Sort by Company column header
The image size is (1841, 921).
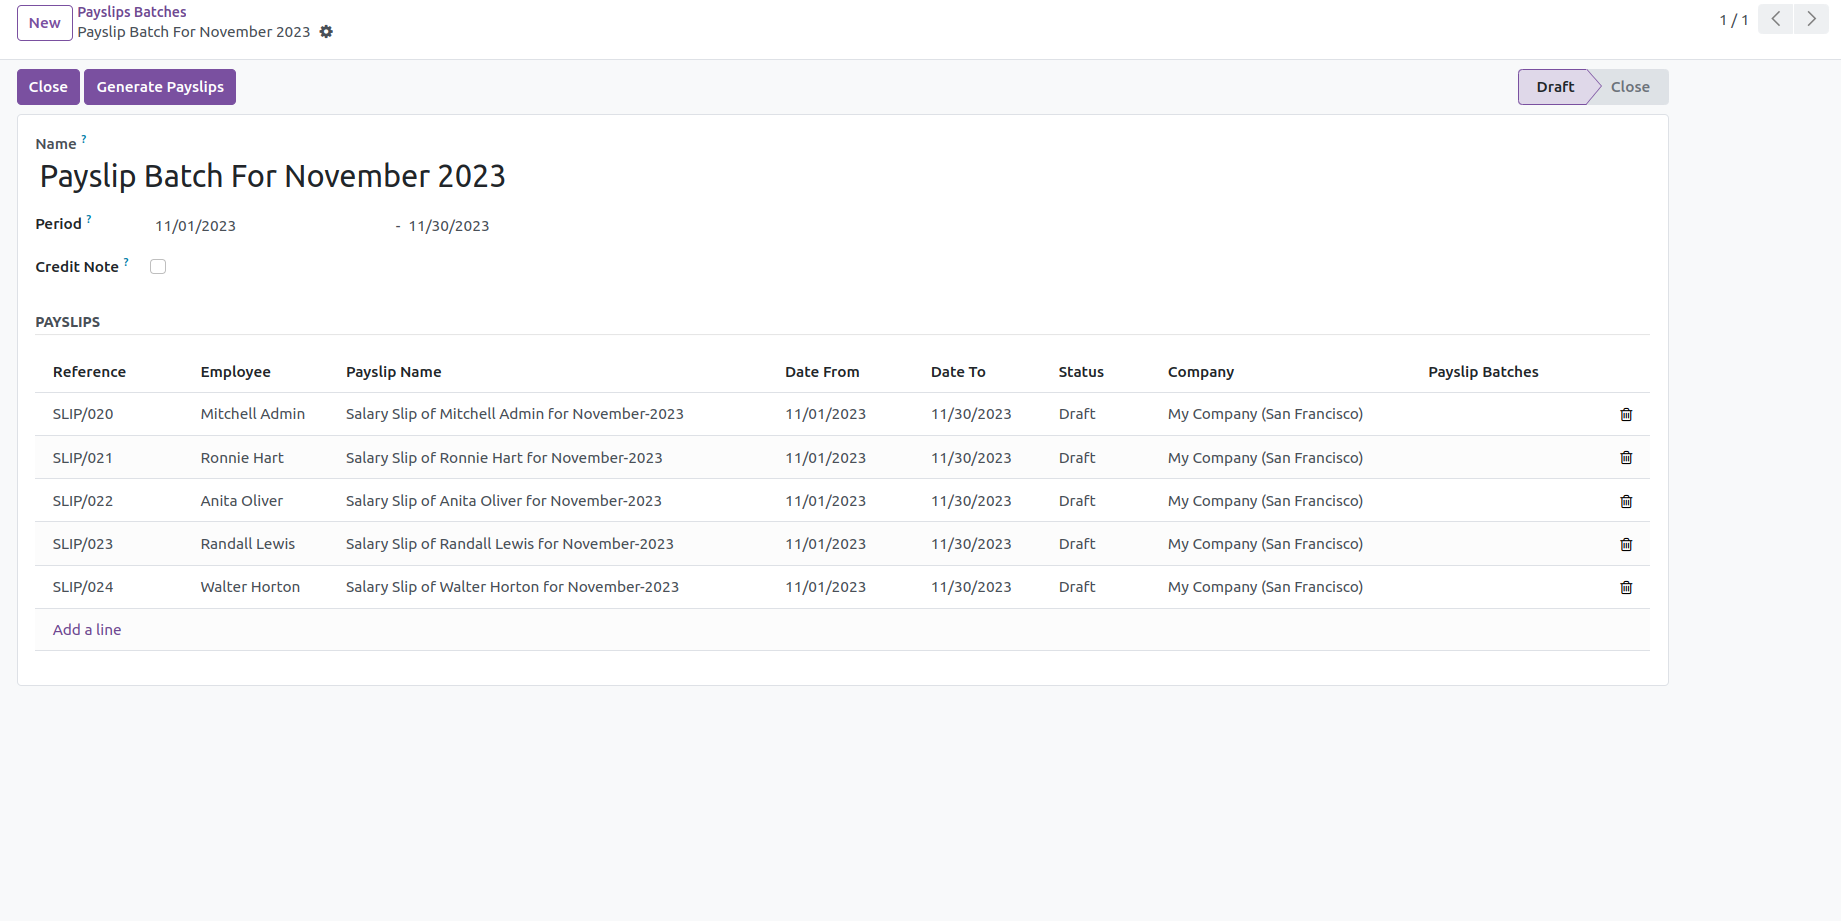click(x=1201, y=372)
